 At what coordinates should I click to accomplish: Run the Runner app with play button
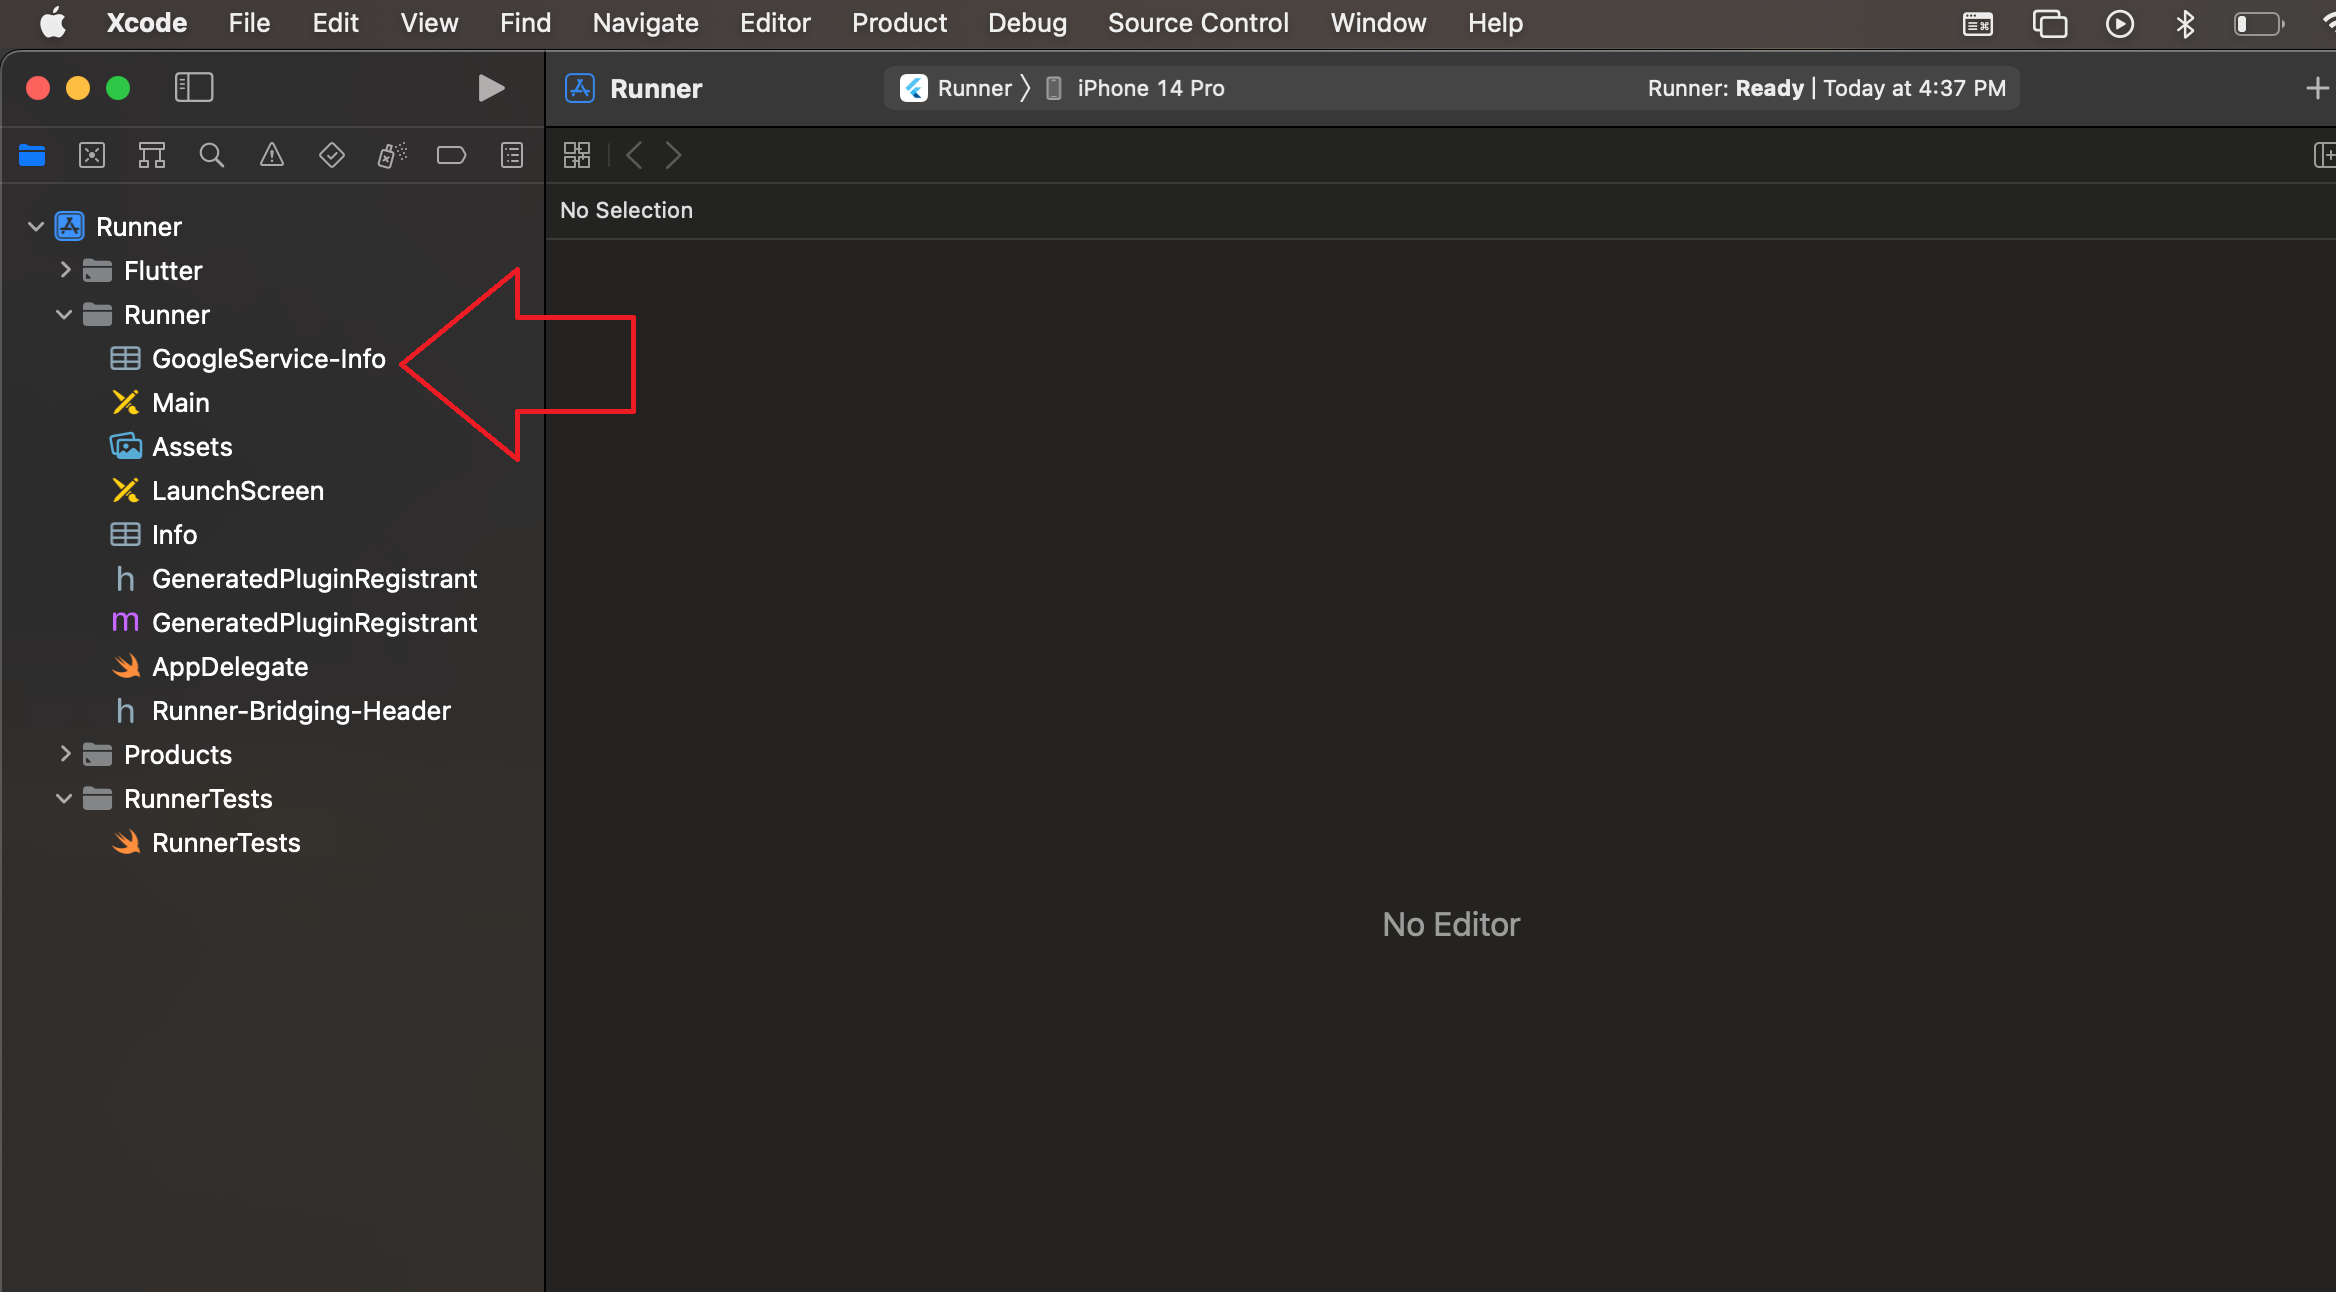(x=490, y=88)
